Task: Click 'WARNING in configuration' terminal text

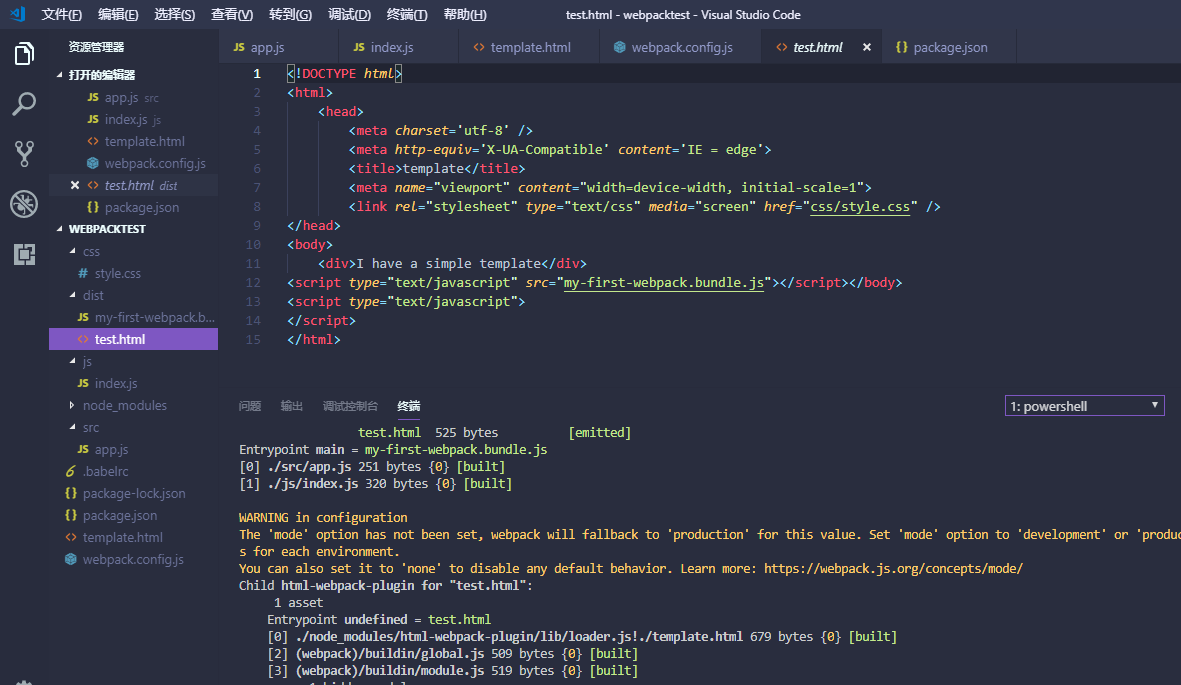Action: pos(323,518)
